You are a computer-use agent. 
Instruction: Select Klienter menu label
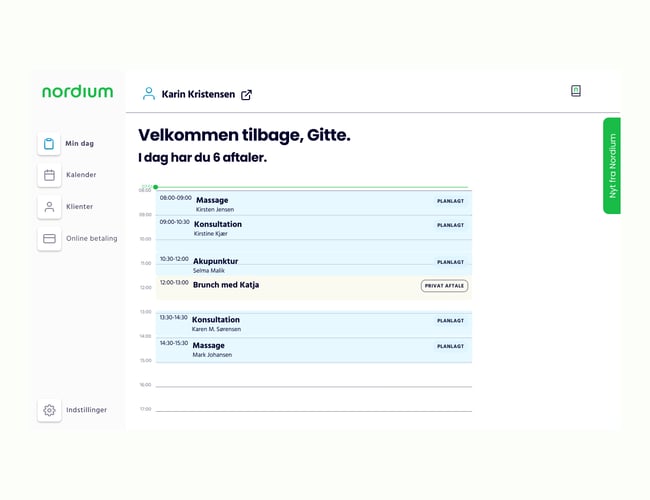(80, 206)
